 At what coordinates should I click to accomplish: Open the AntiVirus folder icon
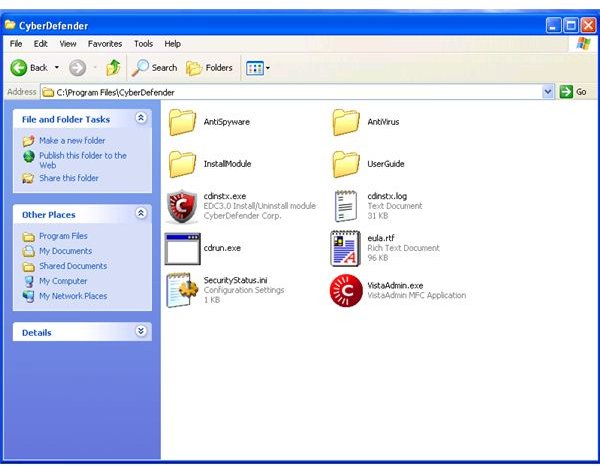pyautogui.click(x=346, y=122)
